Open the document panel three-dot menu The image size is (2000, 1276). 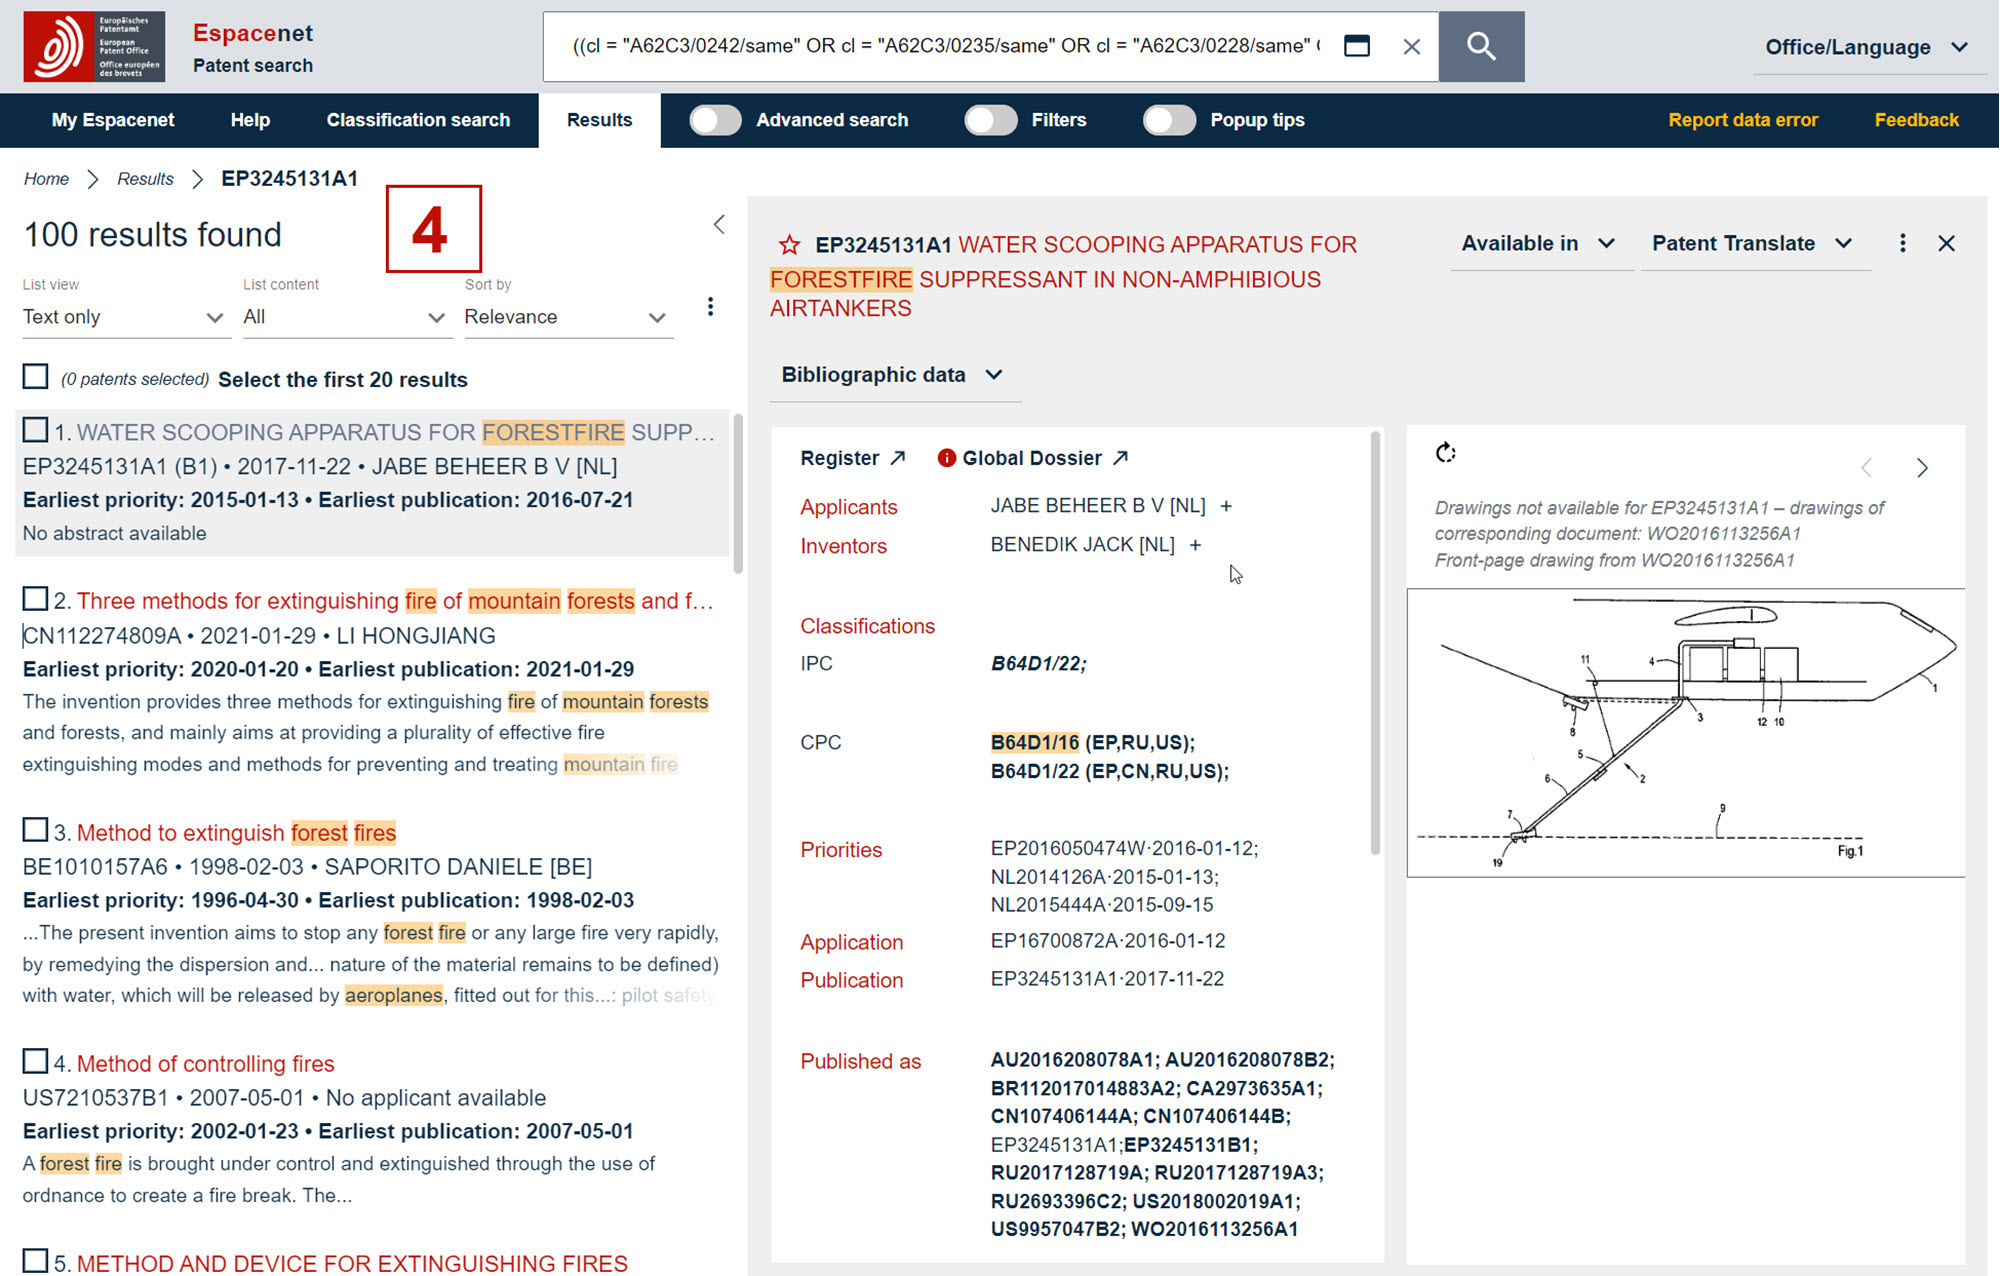tap(1902, 243)
